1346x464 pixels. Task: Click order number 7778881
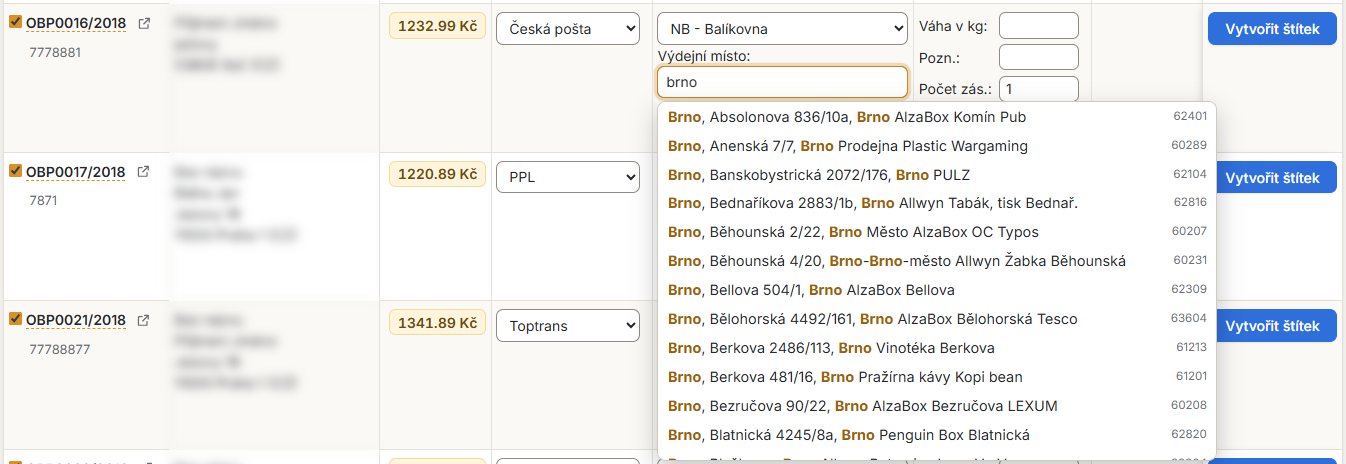pyautogui.click(x=55, y=52)
